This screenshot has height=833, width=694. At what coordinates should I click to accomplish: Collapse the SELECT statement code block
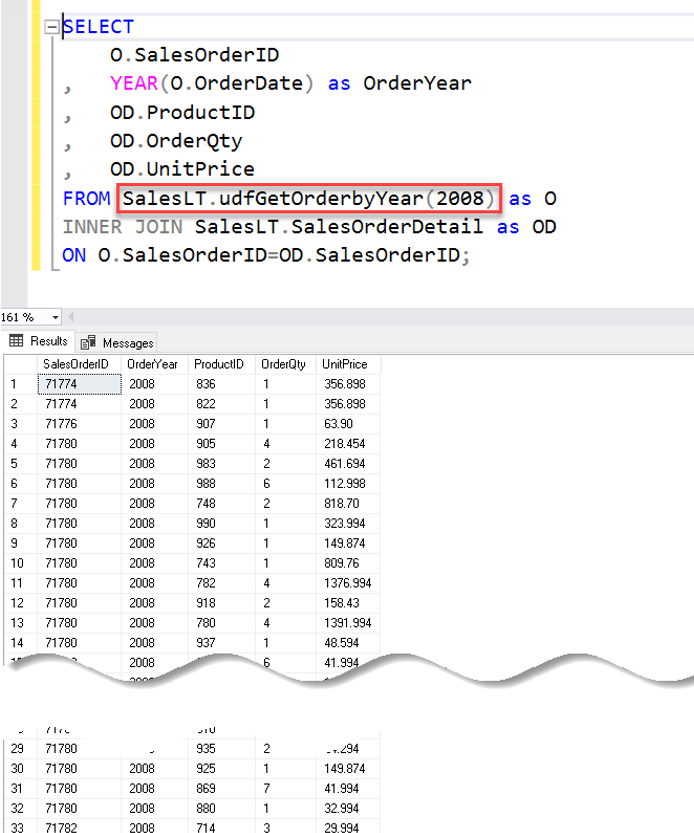(52, 27)
